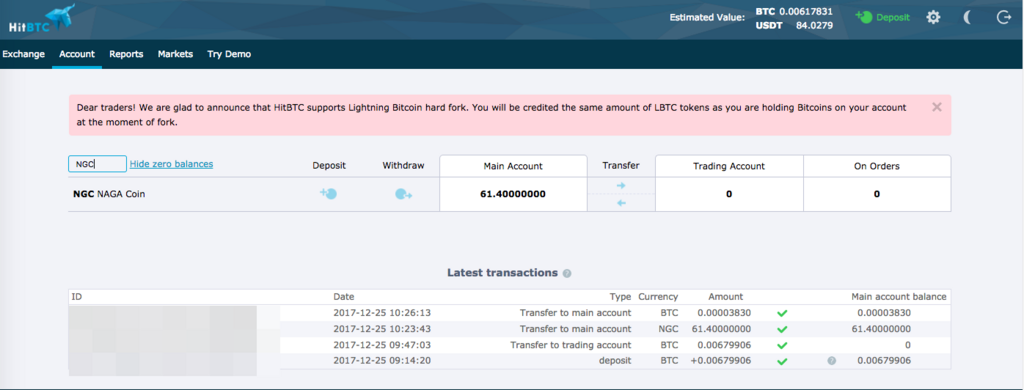Transfer NGC to main account with left arrow
The height and width of the screenshot is (390, 1024).
click(621, 203)
